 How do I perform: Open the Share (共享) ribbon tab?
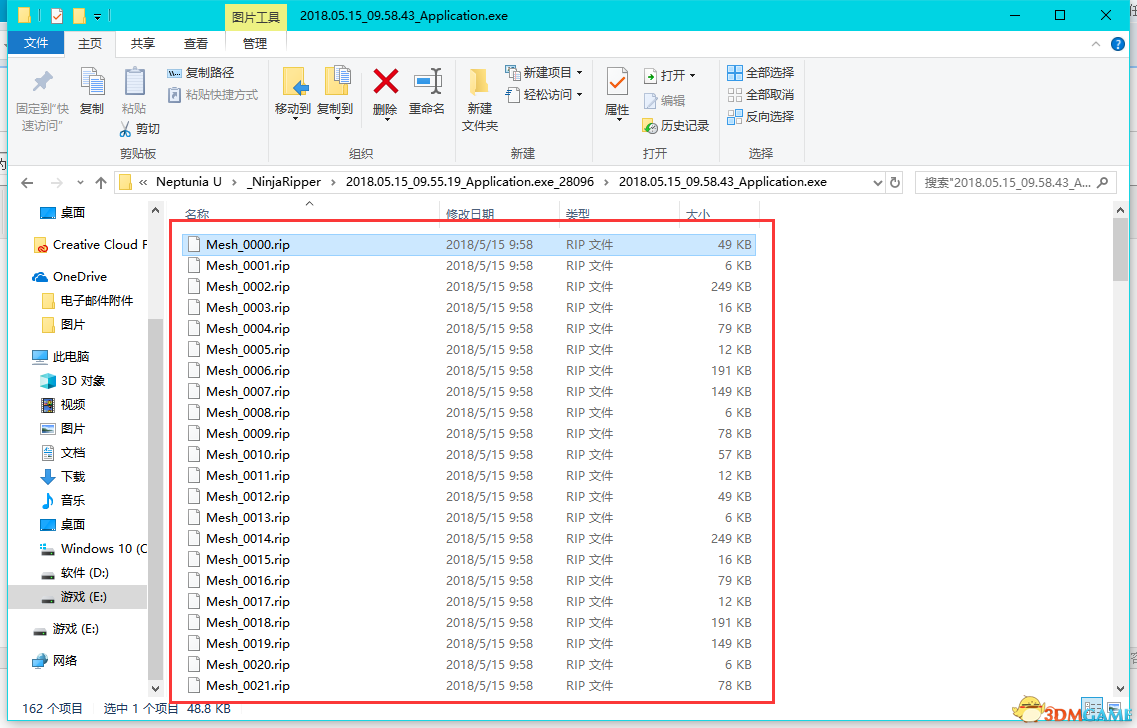pos(143,43)
